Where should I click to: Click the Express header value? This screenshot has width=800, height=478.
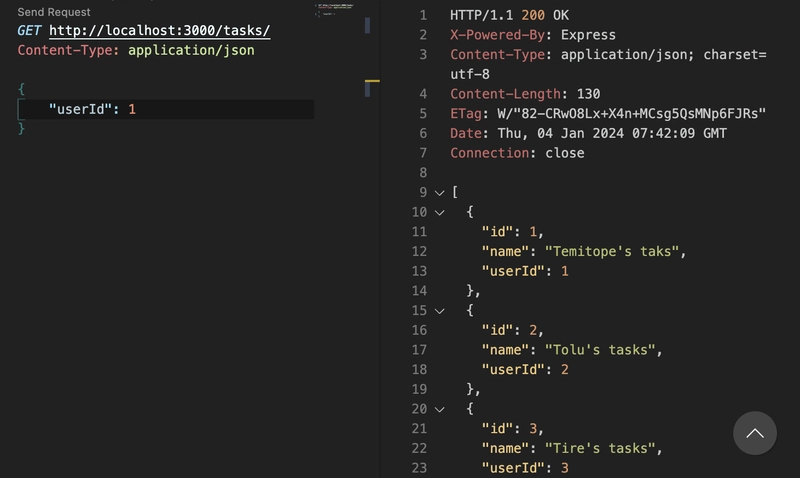pos(588,35)
